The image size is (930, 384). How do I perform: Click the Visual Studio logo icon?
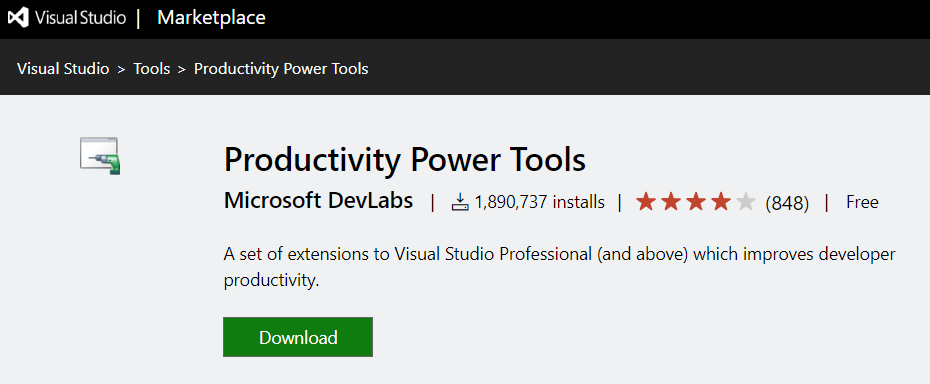click(18, 18)
